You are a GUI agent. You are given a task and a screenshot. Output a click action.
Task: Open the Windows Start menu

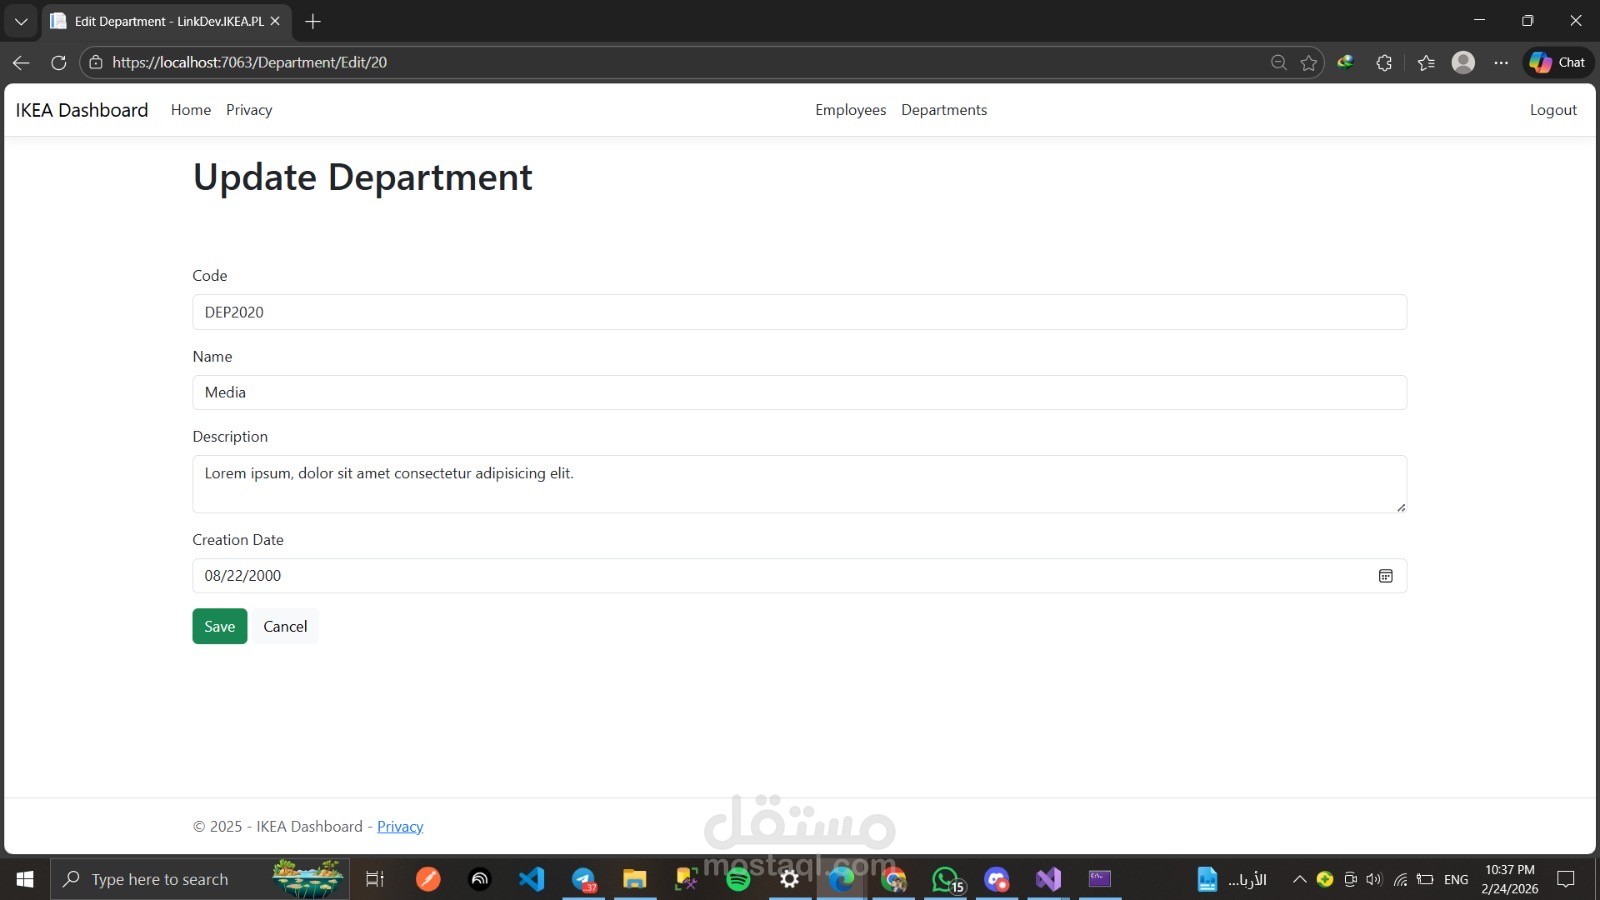click(x=25, y=879)
